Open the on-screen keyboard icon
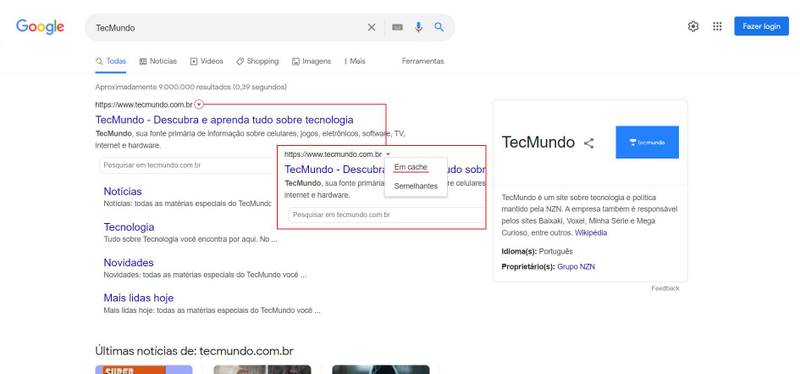Screen dimensions: 800x374 397,28
